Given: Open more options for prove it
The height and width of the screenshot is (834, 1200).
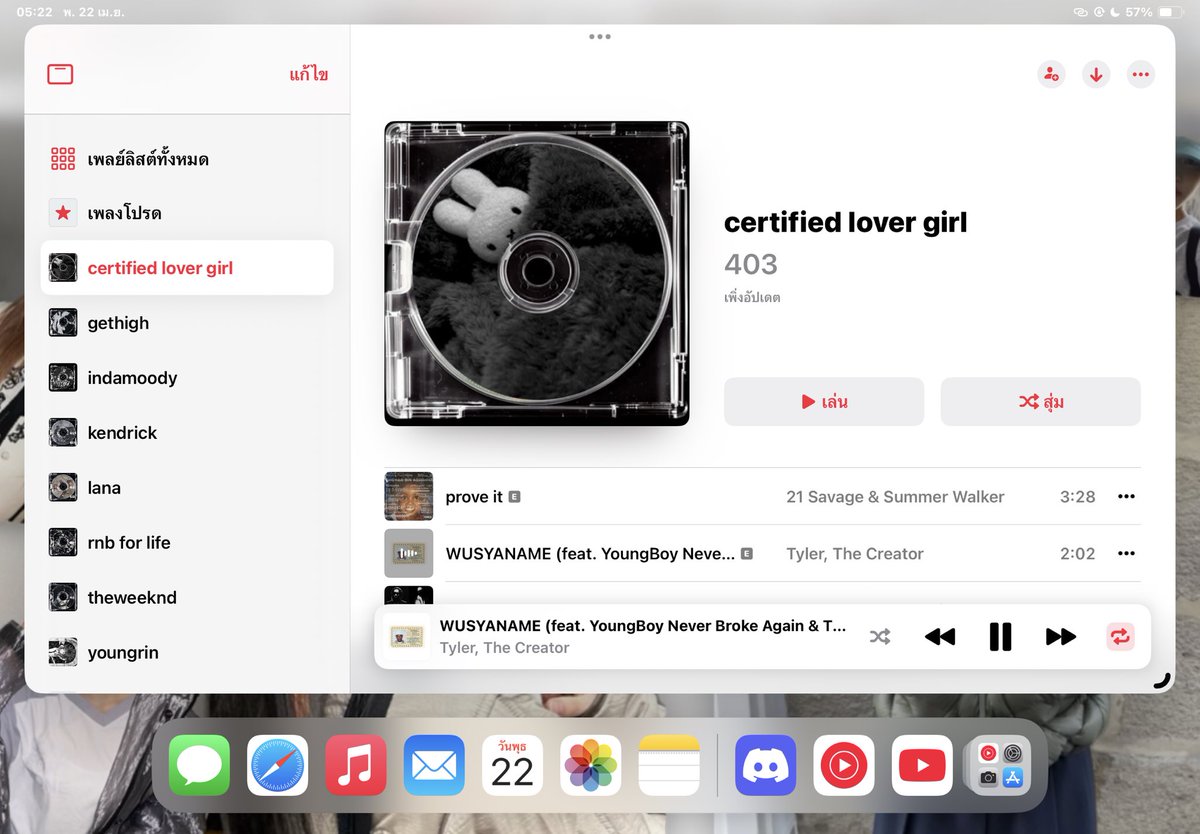Looking at the screenshot, I should 1127,497.
